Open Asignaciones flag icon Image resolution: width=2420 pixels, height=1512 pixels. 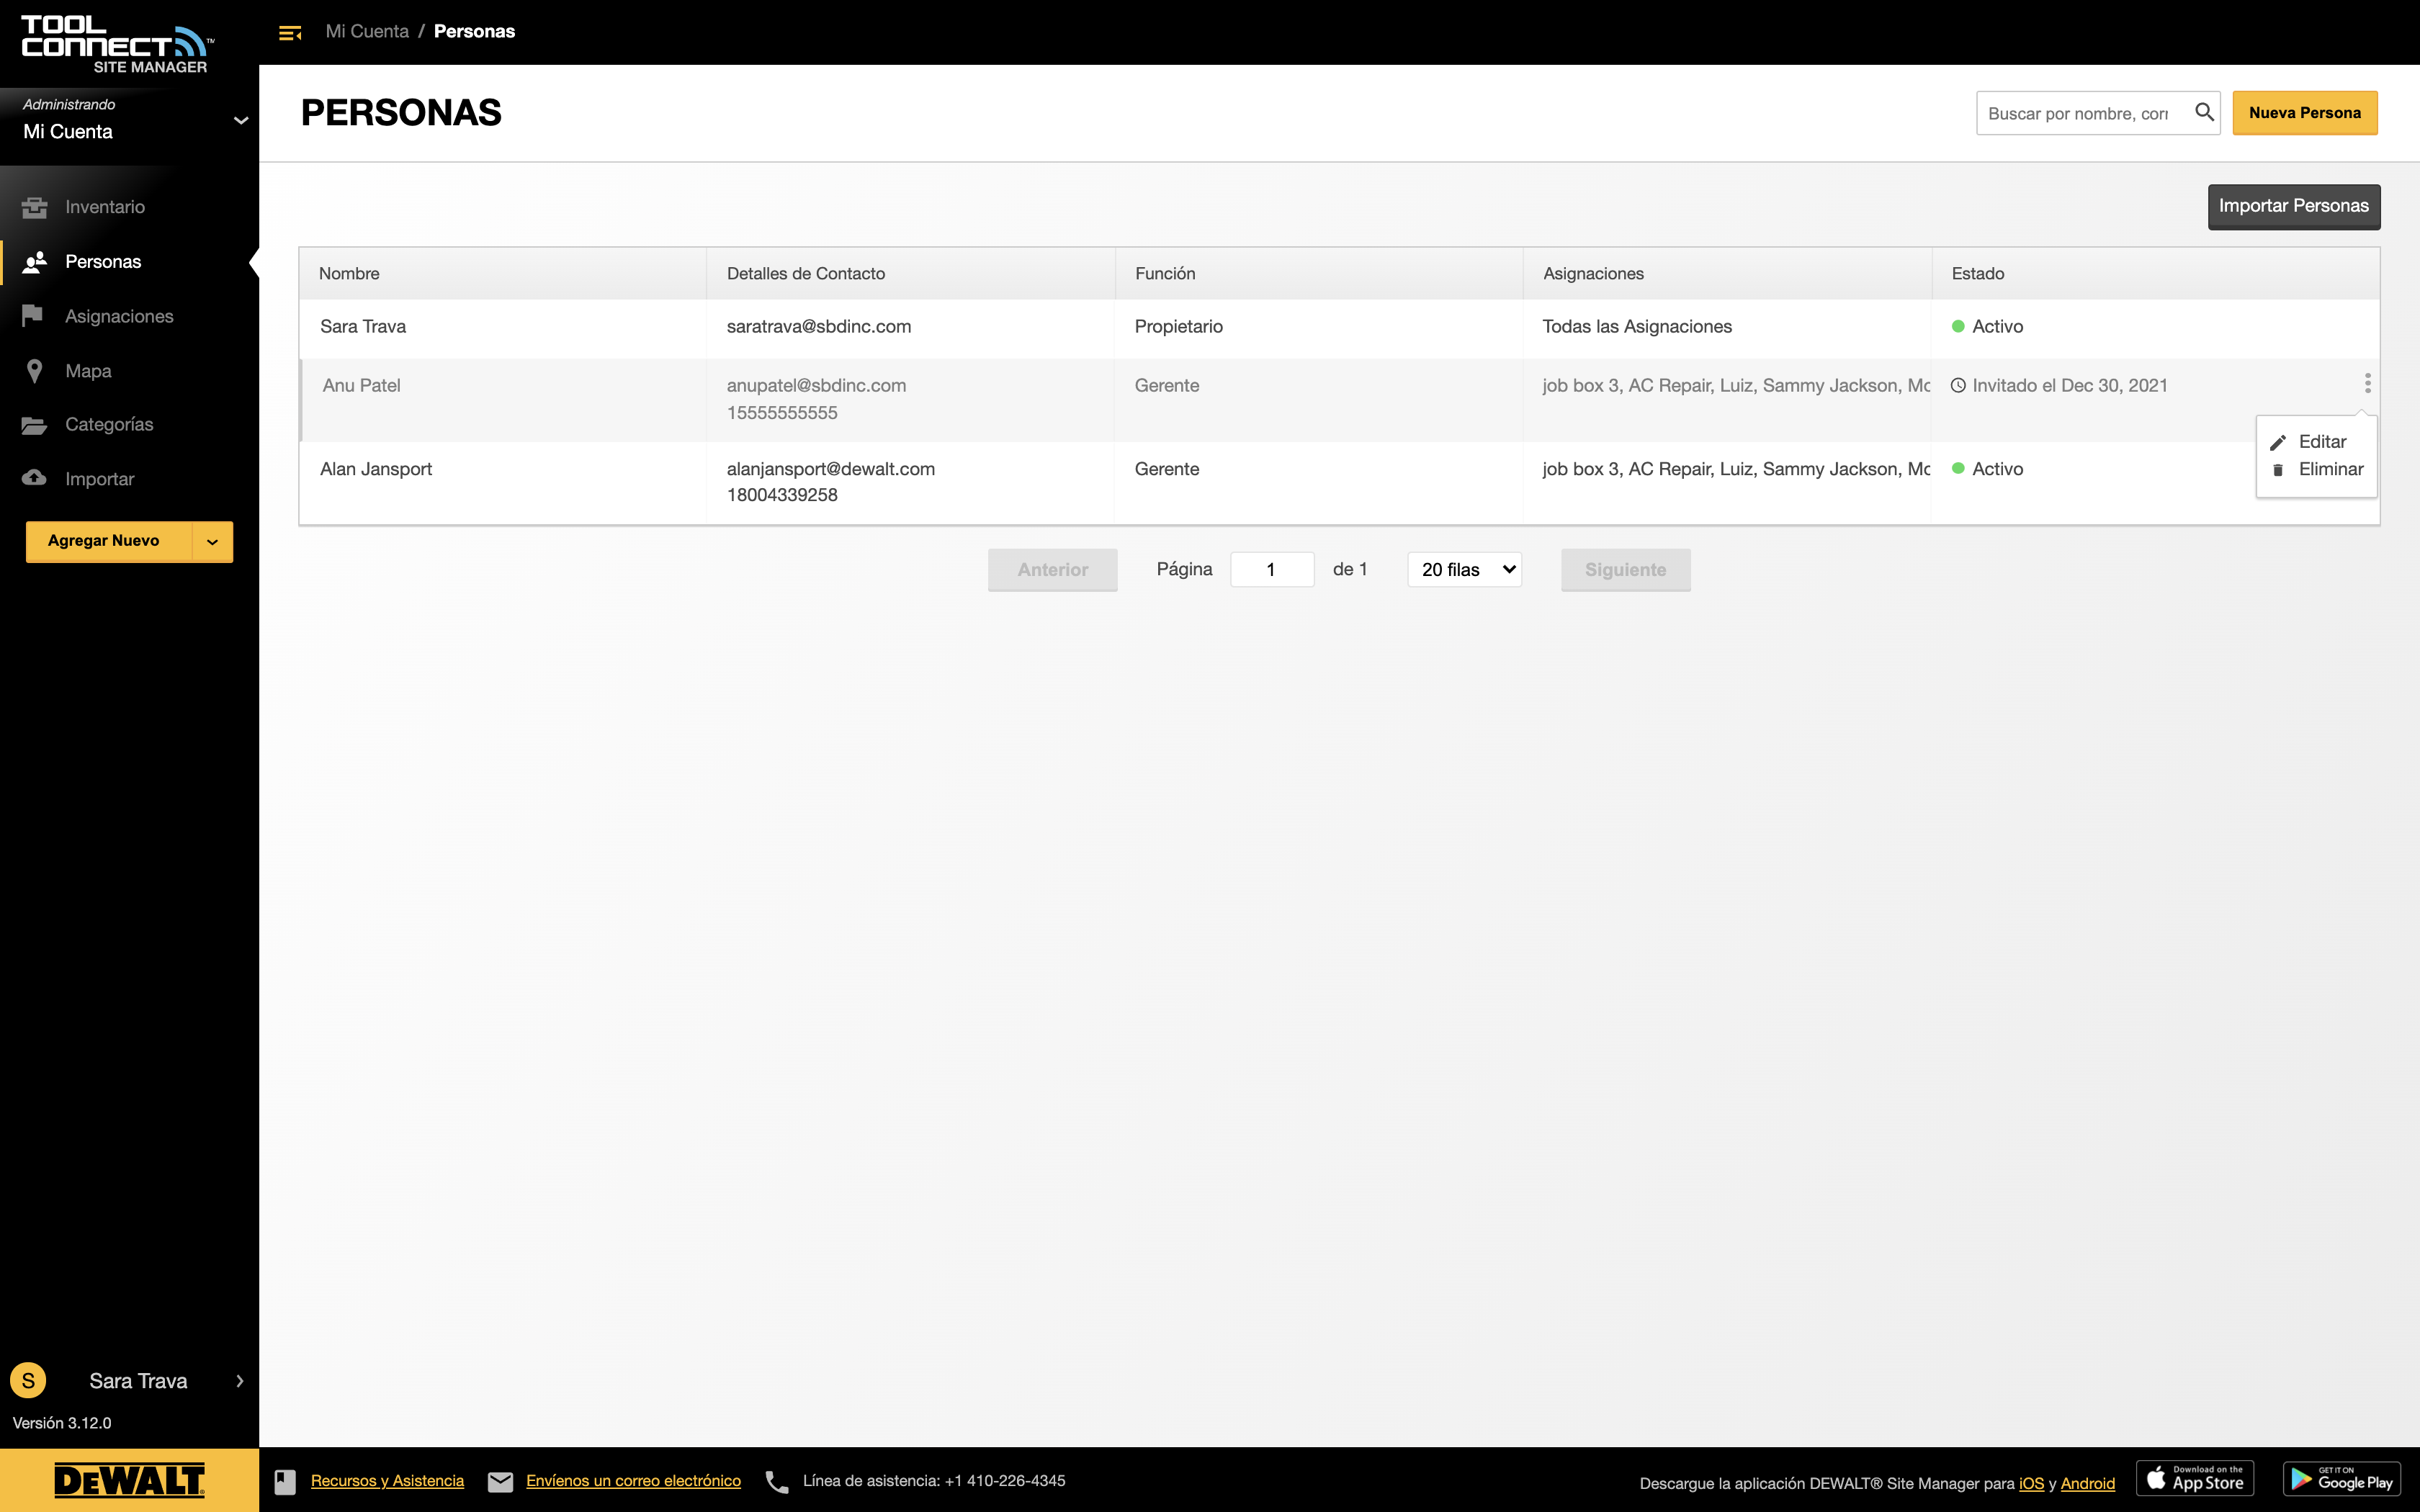pyautogui.click(x=32, y=316)
